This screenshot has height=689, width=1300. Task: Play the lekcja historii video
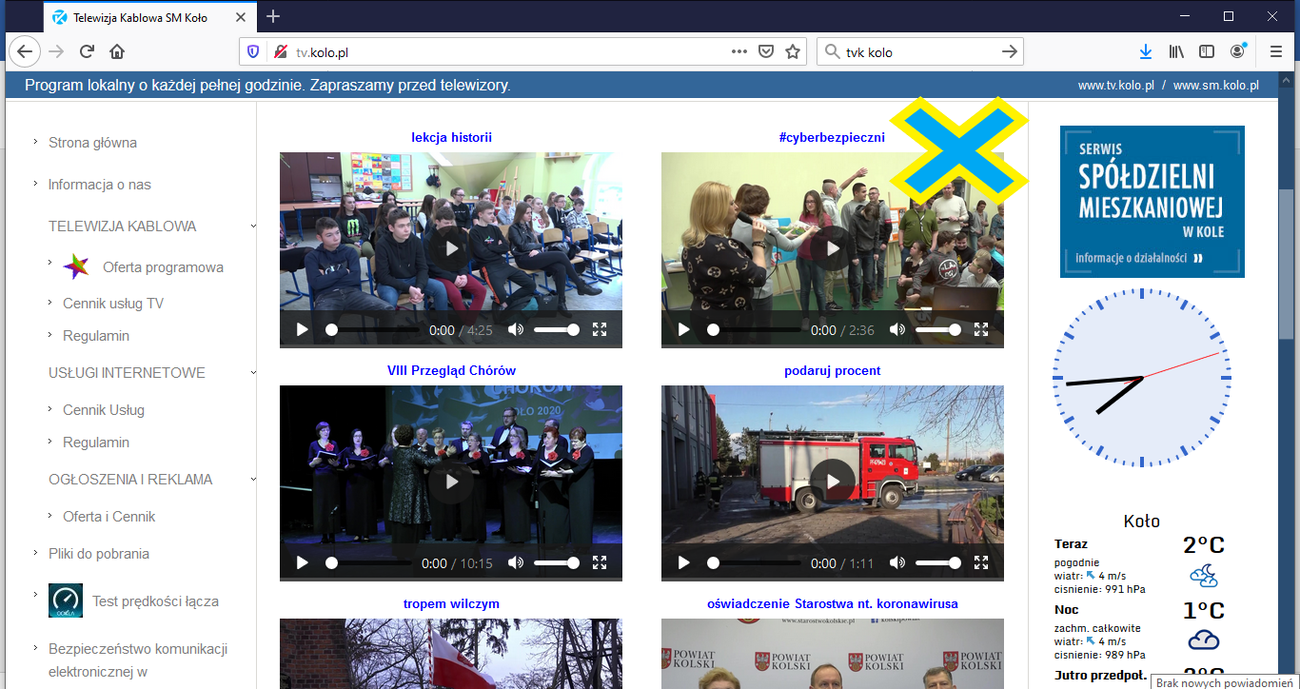point(302,329)
